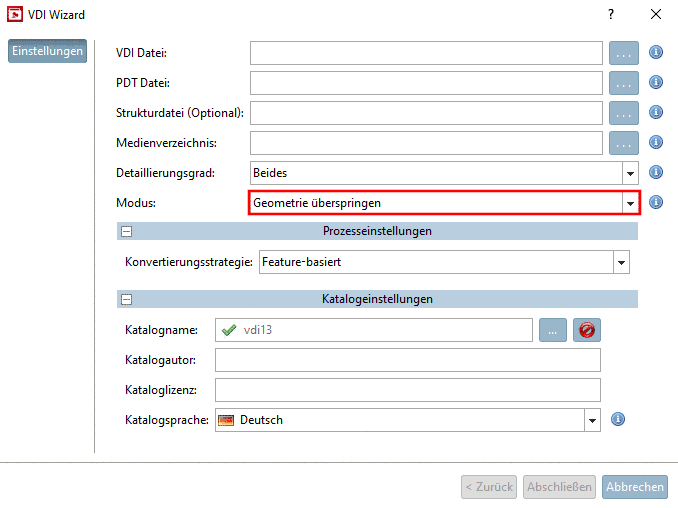Viewport: 678px width, 508px height.
Task: Select the Einstellungen tab
Action: (48, 51)
